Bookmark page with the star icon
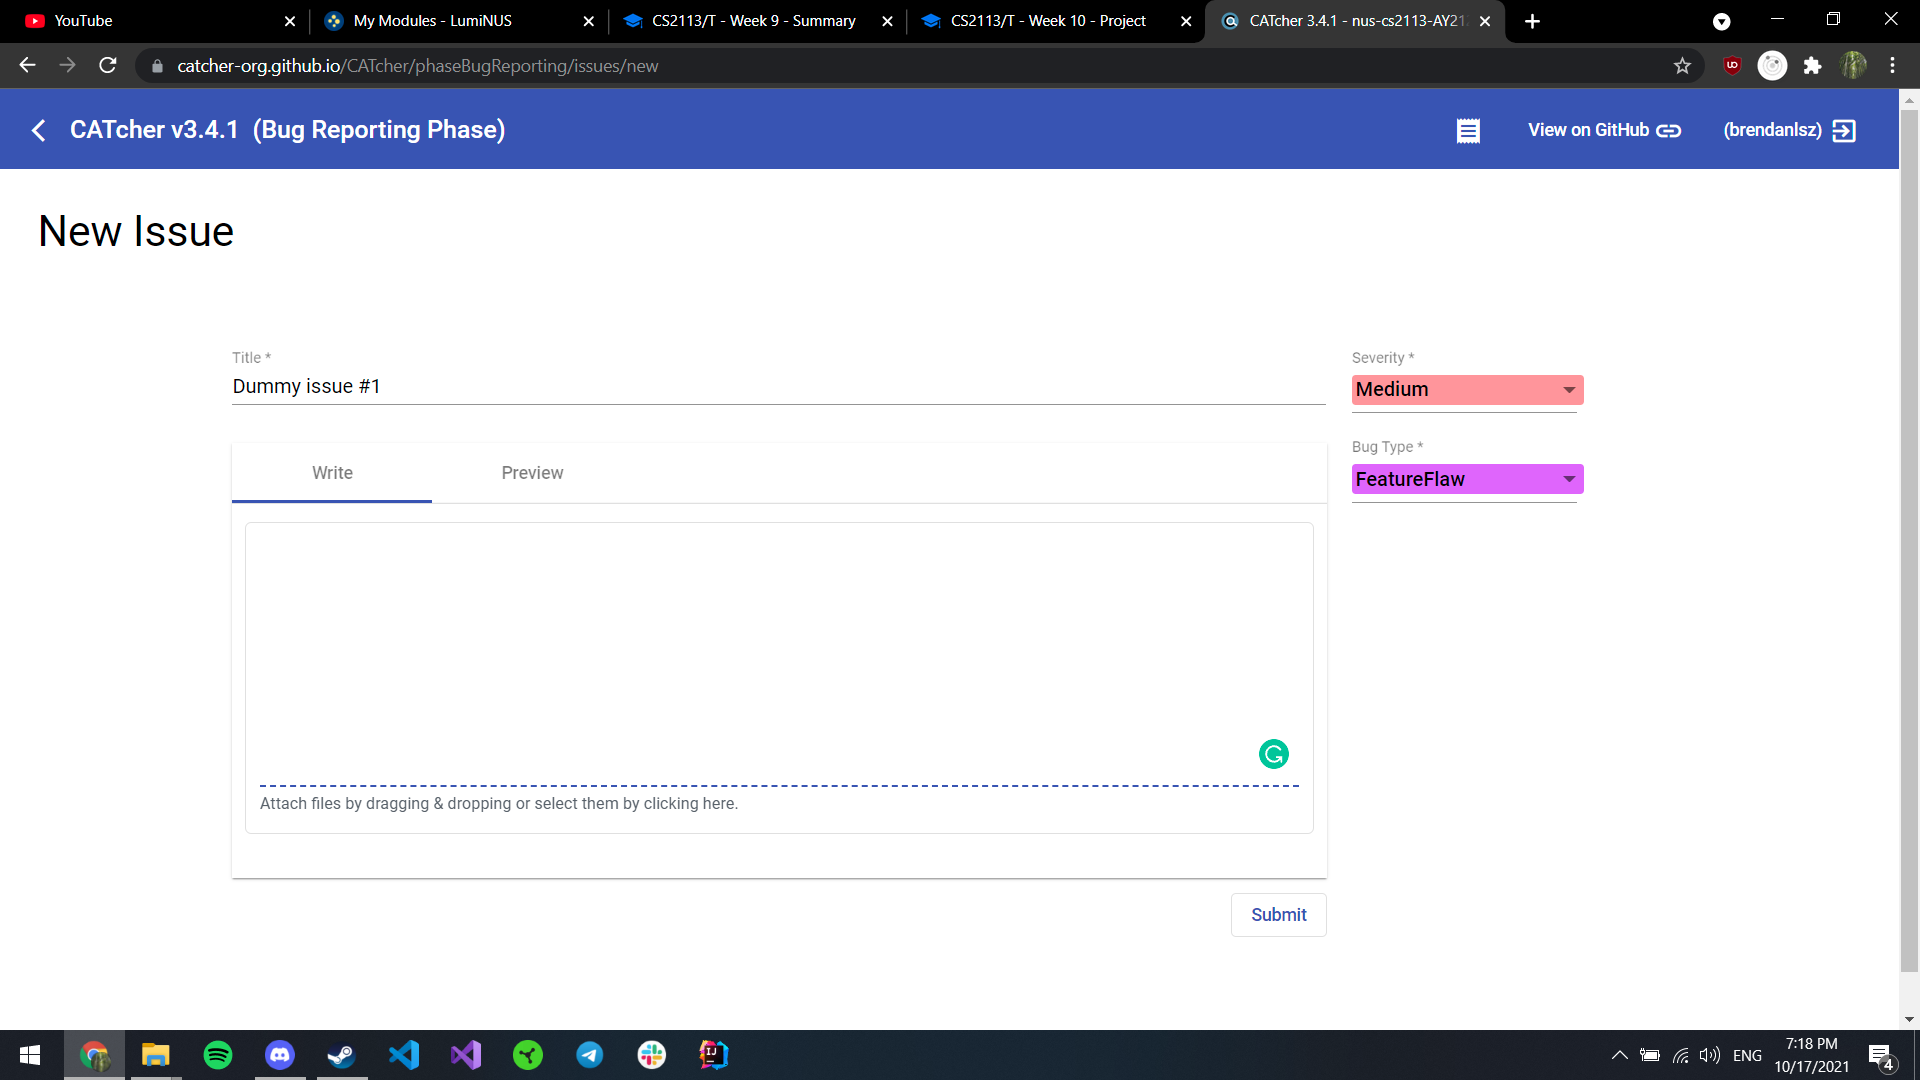1920x1080 pixels. point(1682,66)
